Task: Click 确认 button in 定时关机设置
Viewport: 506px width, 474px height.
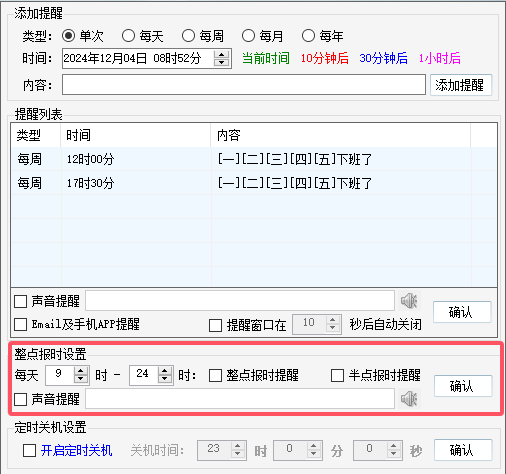Action: pyautogui.click(x=463, y=450)
